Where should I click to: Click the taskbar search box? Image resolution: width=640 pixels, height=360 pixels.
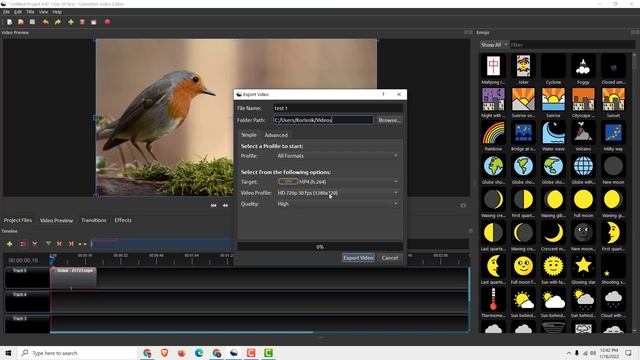click(78, 353)
